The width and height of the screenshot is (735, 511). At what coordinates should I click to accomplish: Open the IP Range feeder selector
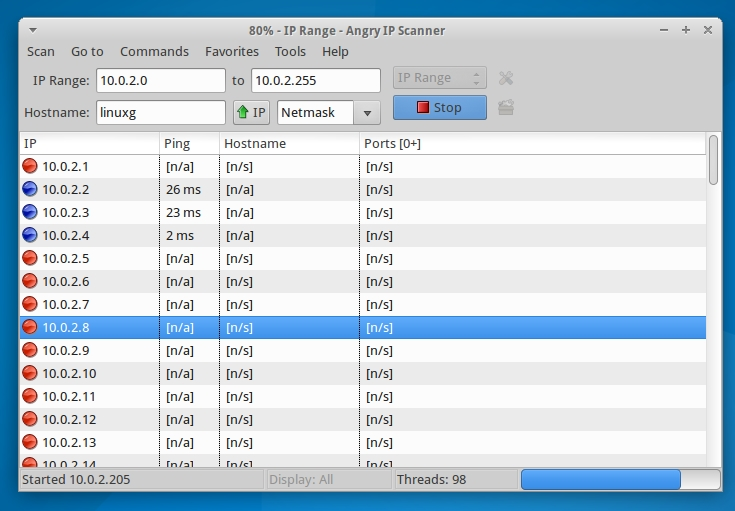[440, 78]
